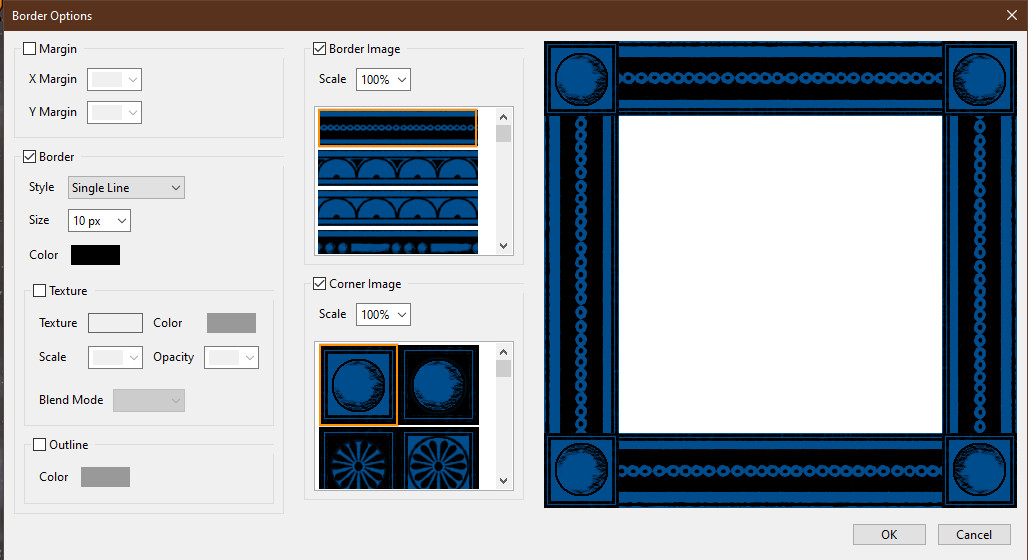The width and height of the screenshot is (1028, 560).
Task: Select the second arch-pattern border image
Action: [398, 168]
